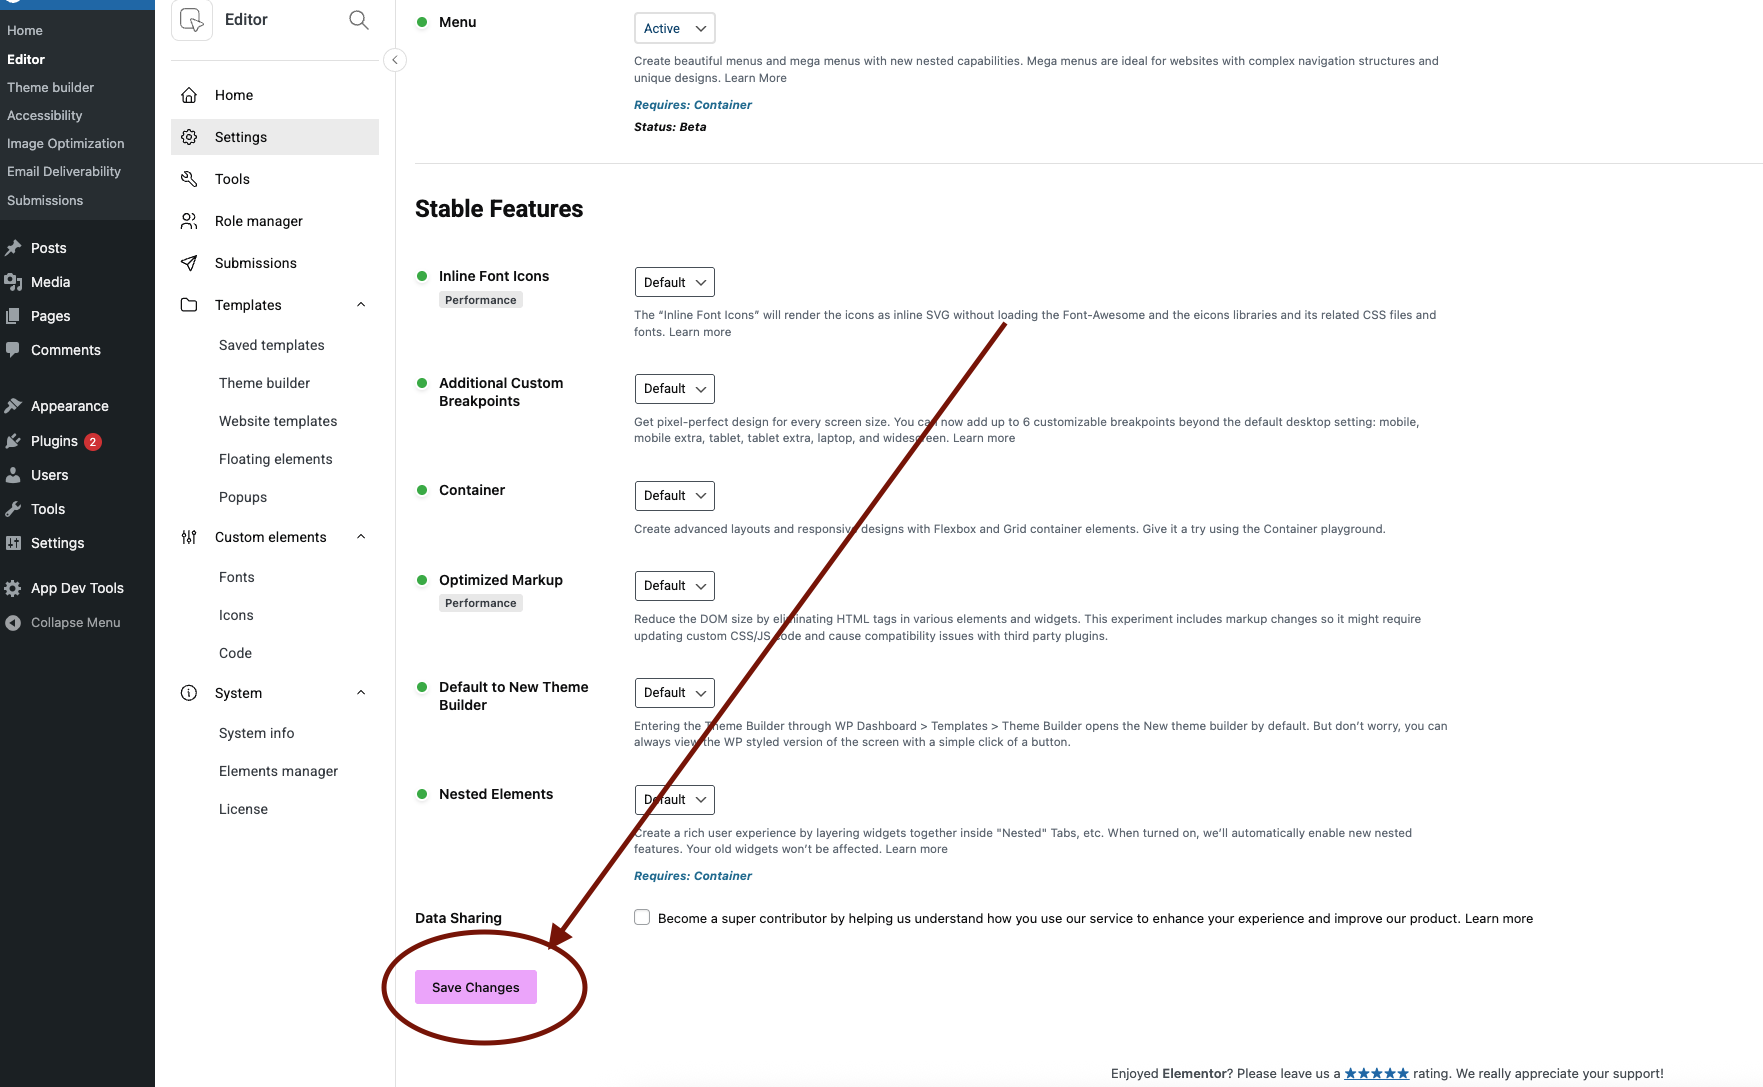Click the five-star rating link

click(1376, 1073)
